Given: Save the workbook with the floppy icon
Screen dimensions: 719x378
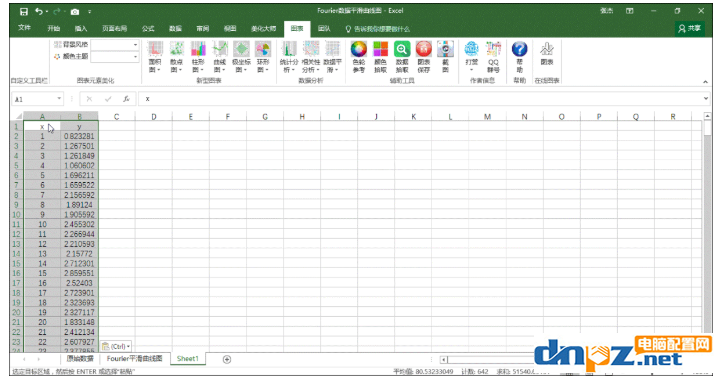Looking at the screenshot, I should (x=24, y=11).
